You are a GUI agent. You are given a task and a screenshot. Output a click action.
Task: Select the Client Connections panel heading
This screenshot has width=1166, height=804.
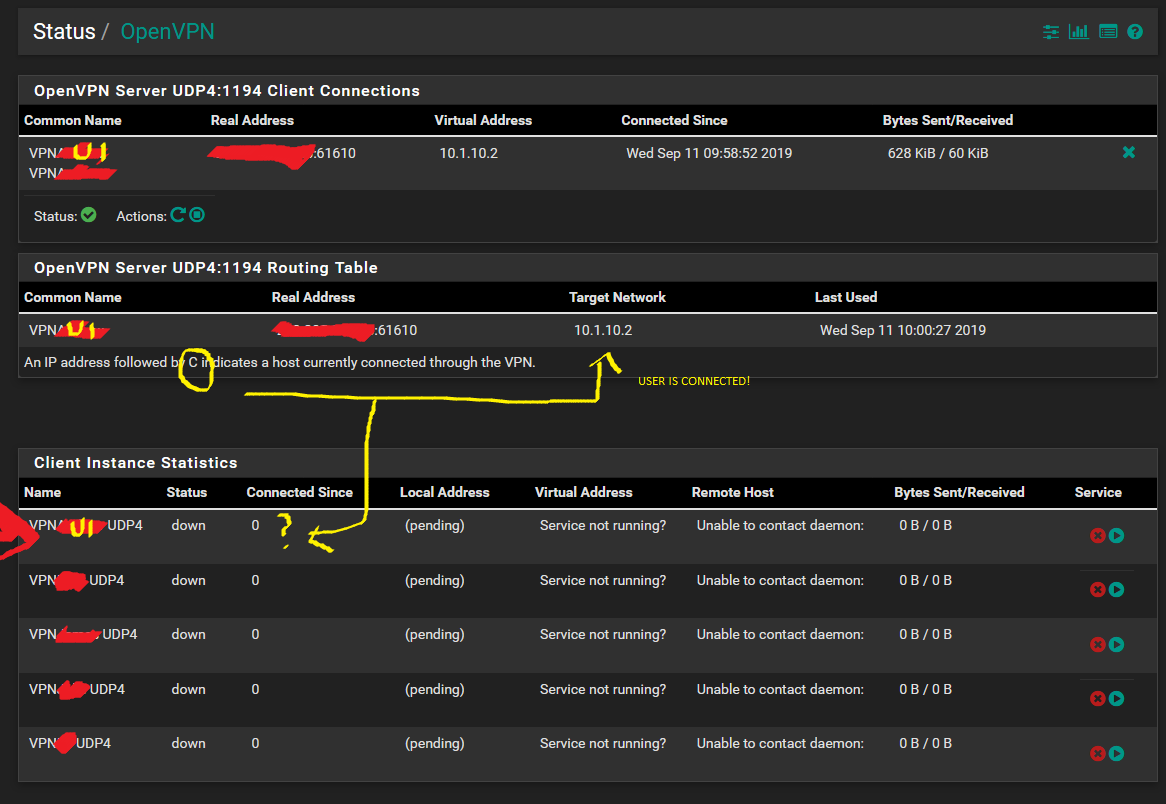click(x=227, y=91)
